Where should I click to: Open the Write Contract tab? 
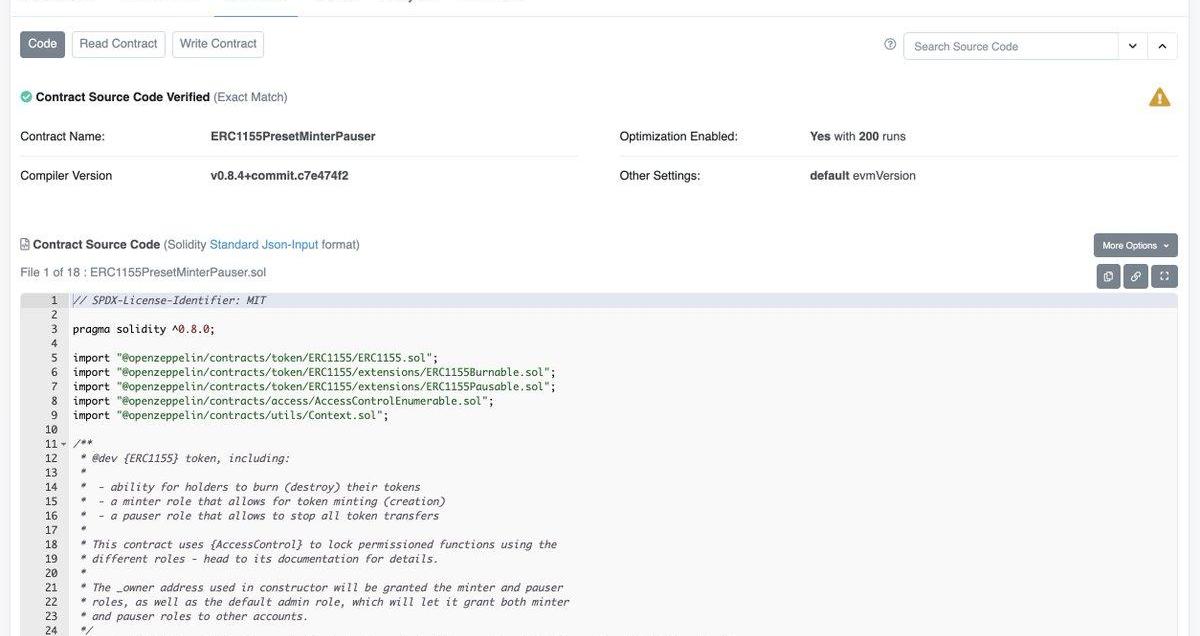pos(218,44)
